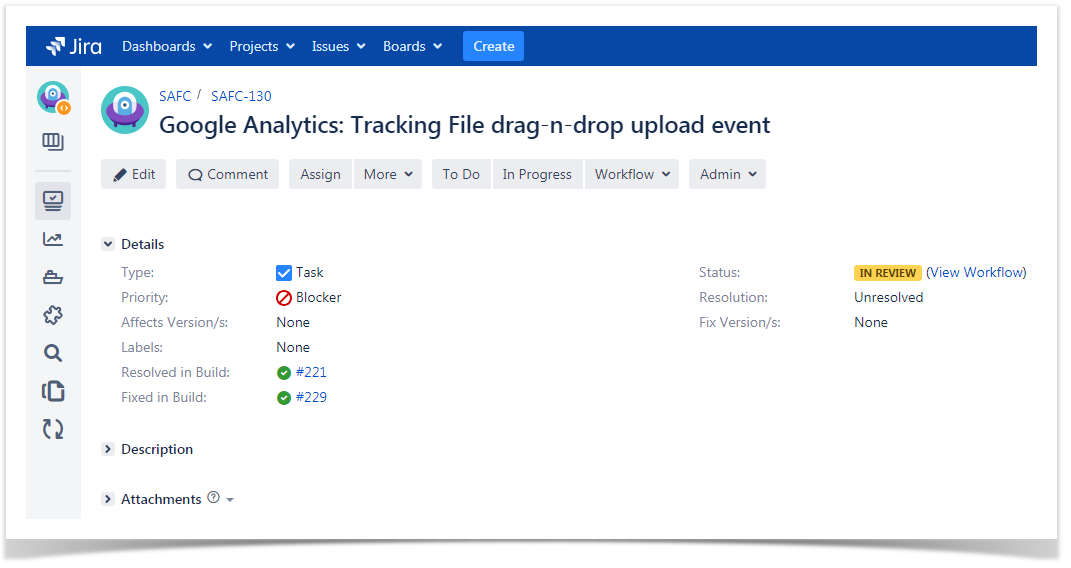Click the refresh arrows sidebar icon
The width and height of the screenshot is (1071, 568).
53,429
